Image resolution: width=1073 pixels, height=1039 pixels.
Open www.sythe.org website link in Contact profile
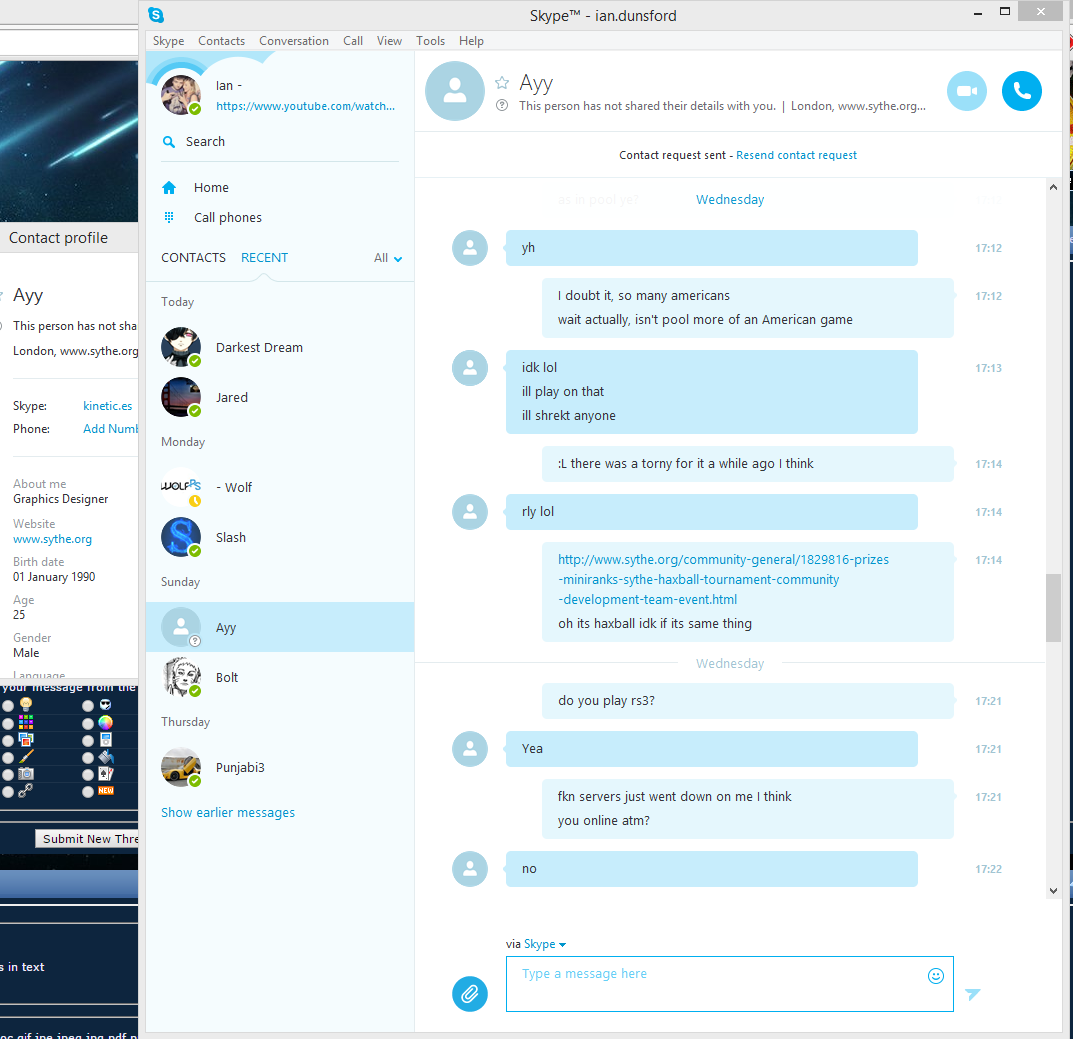click(x=52, y=539)
